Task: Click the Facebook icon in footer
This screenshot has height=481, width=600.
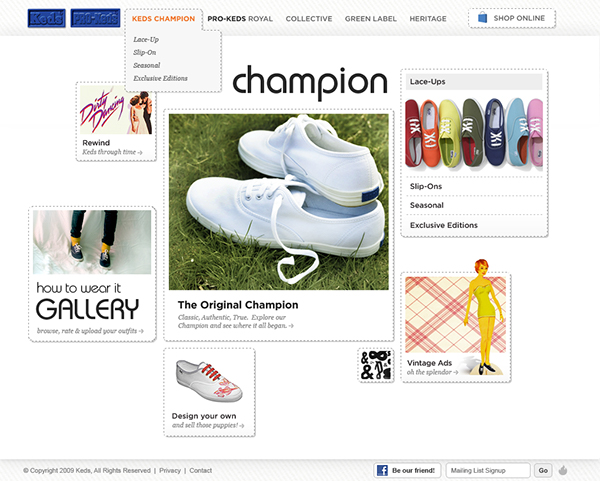Action: [382, 470]
